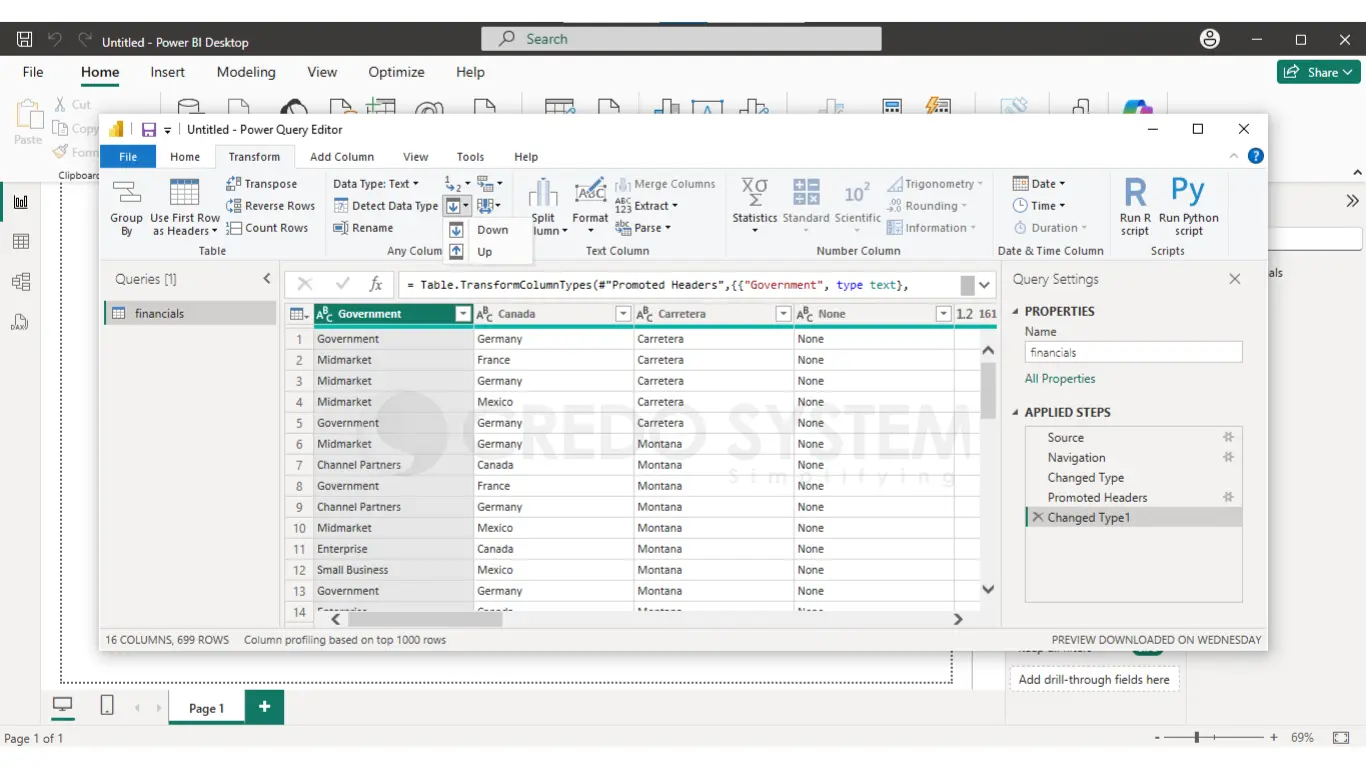Open the Modeling tab in Power BI Desktop

pyautogui.click(x=246, y=72)
